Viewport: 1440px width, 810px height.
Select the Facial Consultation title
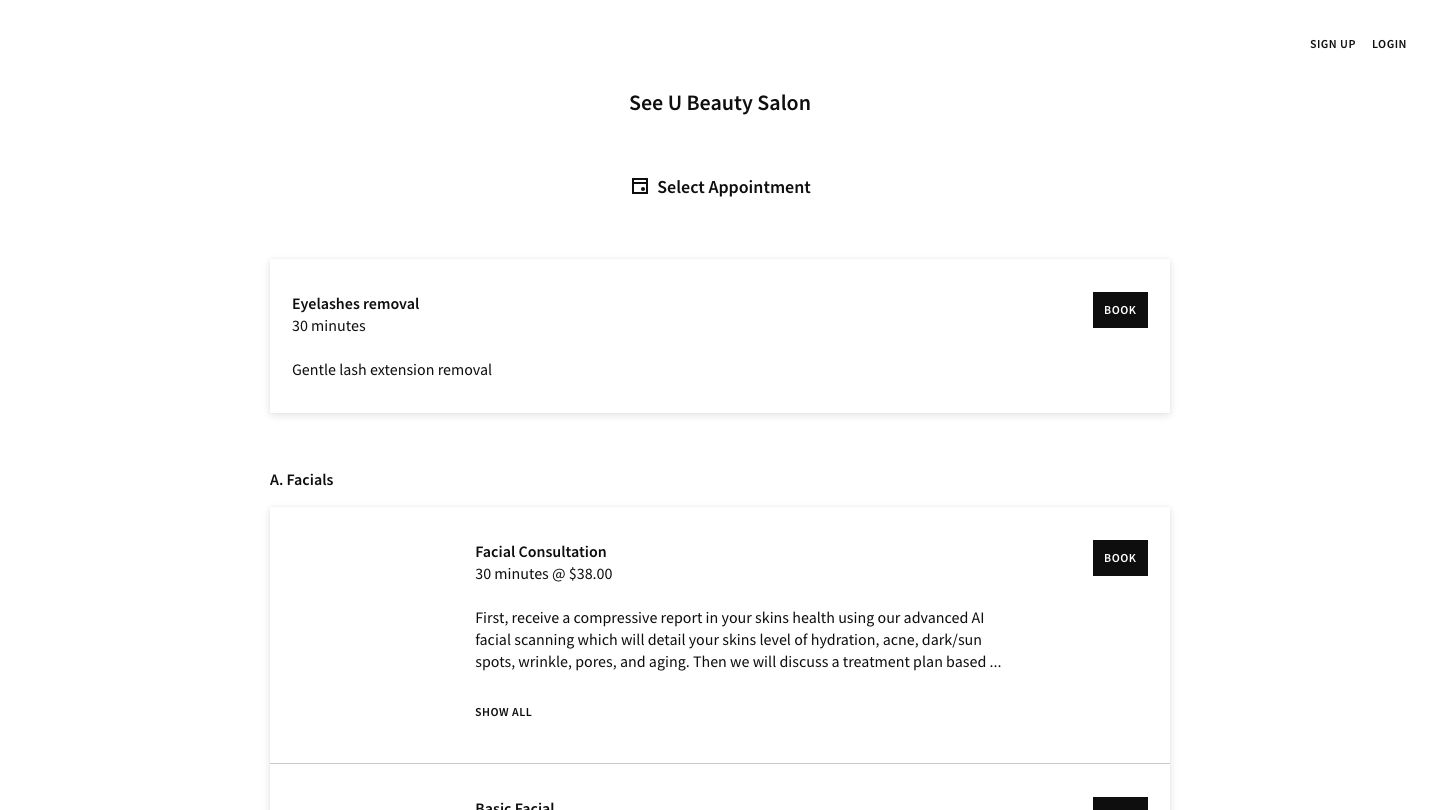(540, 552)
